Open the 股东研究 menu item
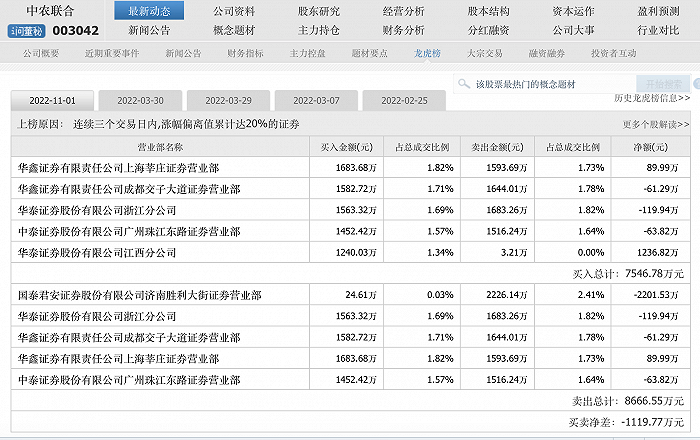This screenshot has height=440, width=700. pyautogui.click(x=319, y=11)
